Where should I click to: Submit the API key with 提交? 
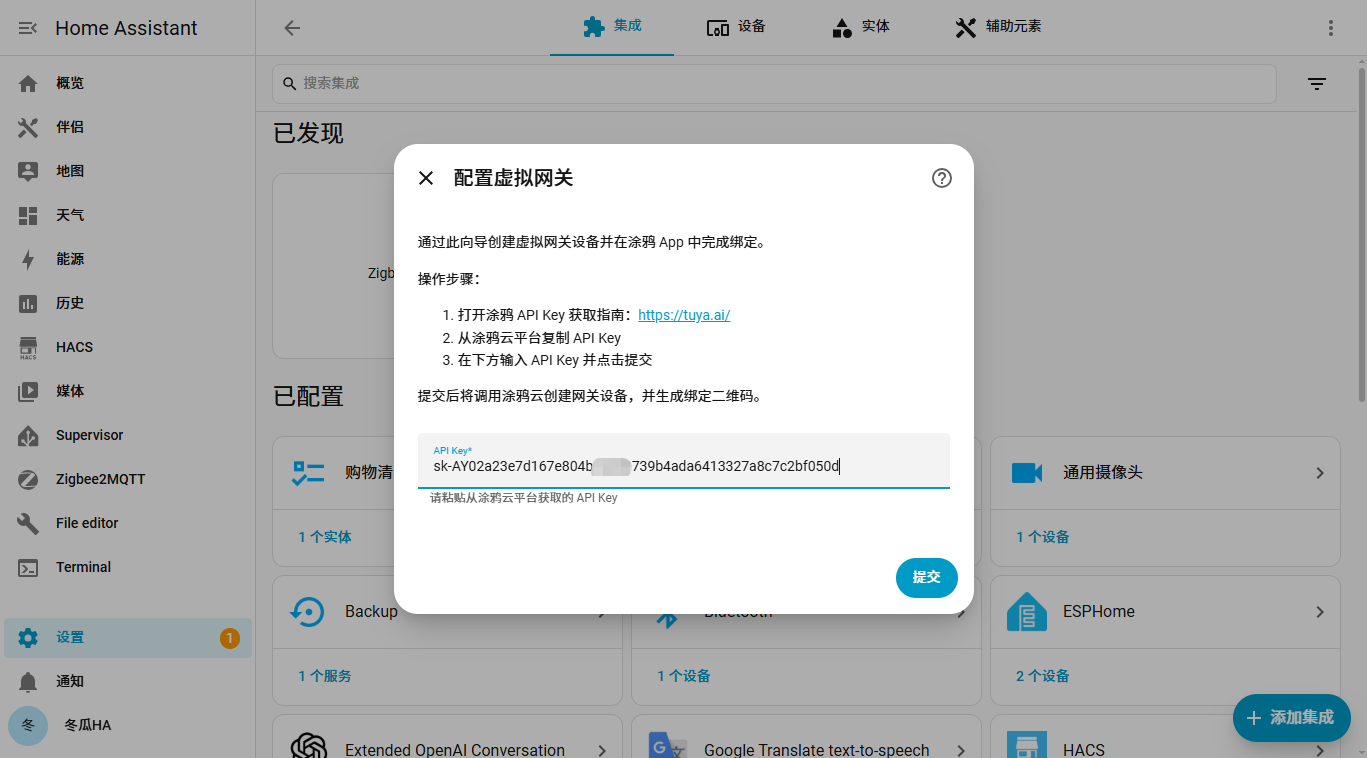[927, 578]
